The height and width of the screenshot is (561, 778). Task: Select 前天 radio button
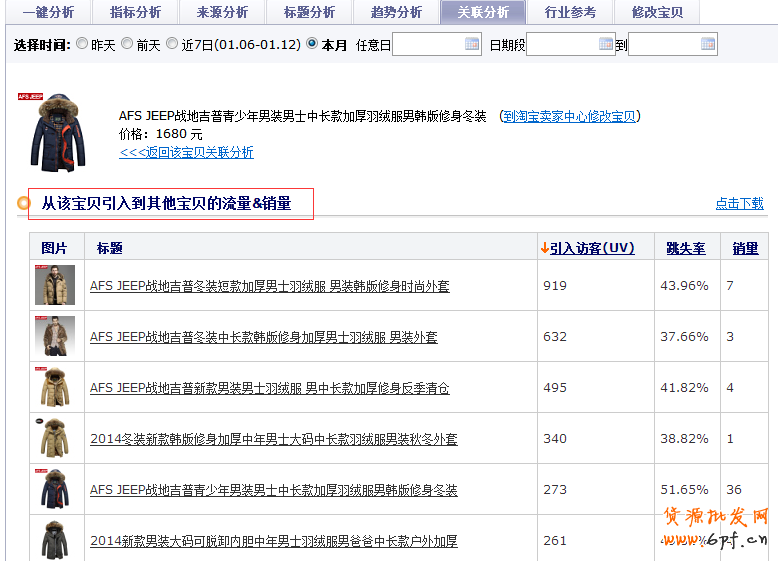click(127, 44)
